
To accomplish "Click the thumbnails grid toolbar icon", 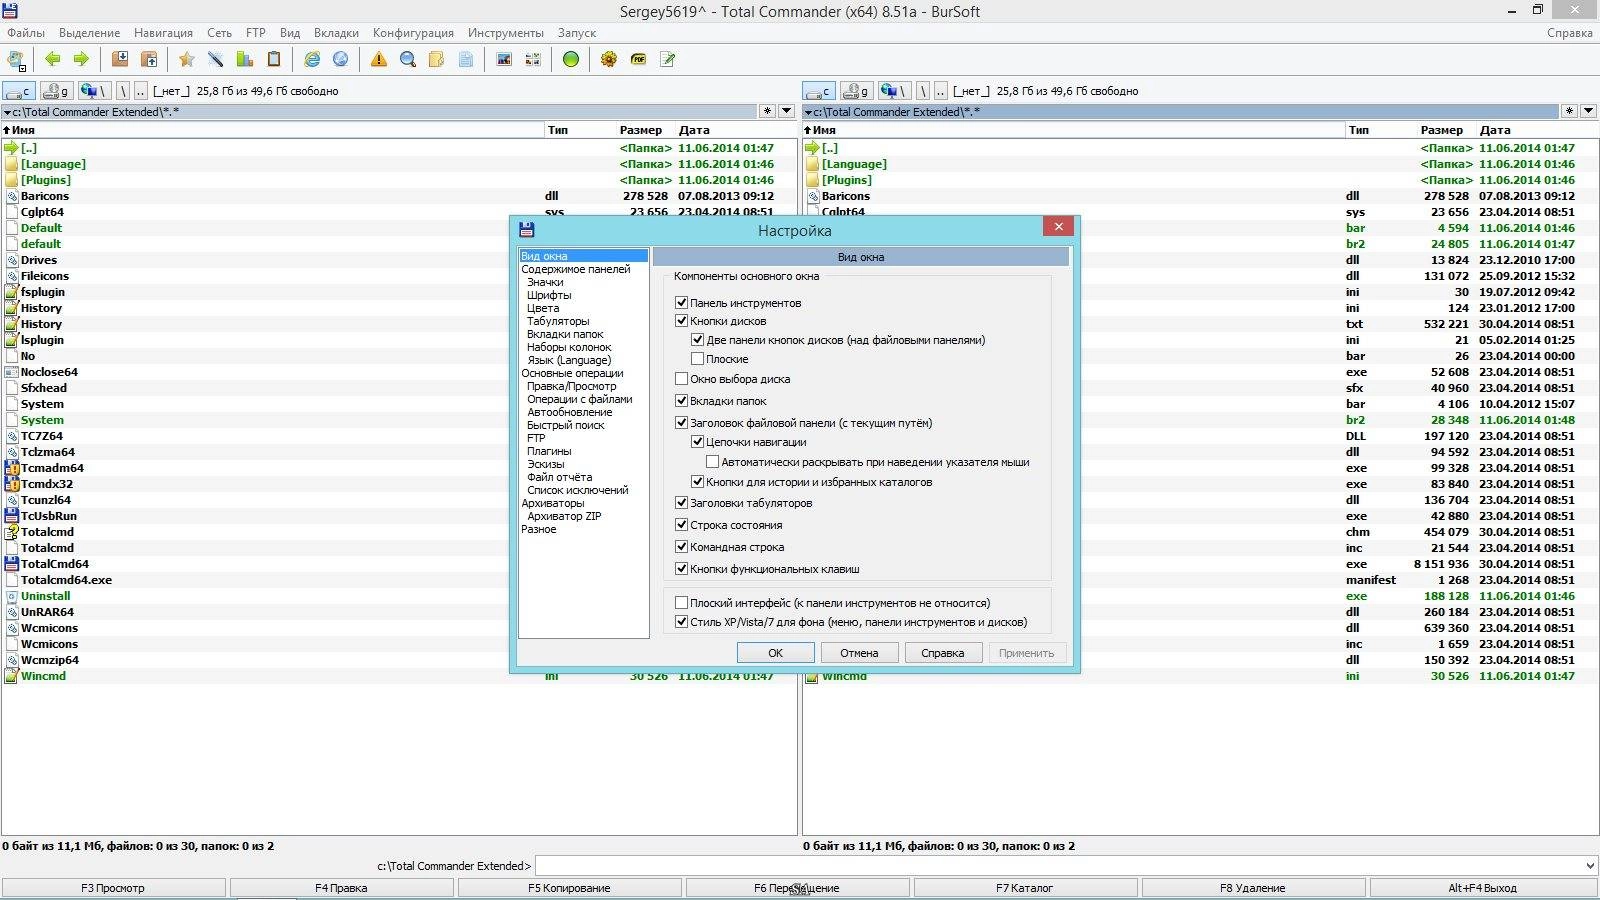I will click(533, 59).
